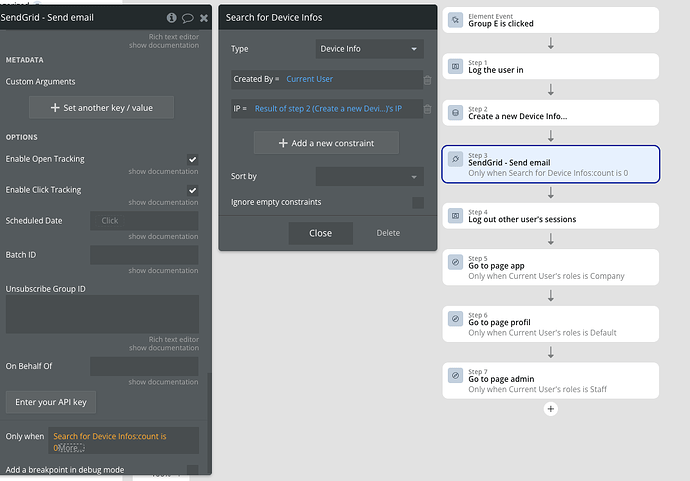690x481 pixels.
Task: Disable Enable Open Tracking checkbox
Action: tap(192, 159)
